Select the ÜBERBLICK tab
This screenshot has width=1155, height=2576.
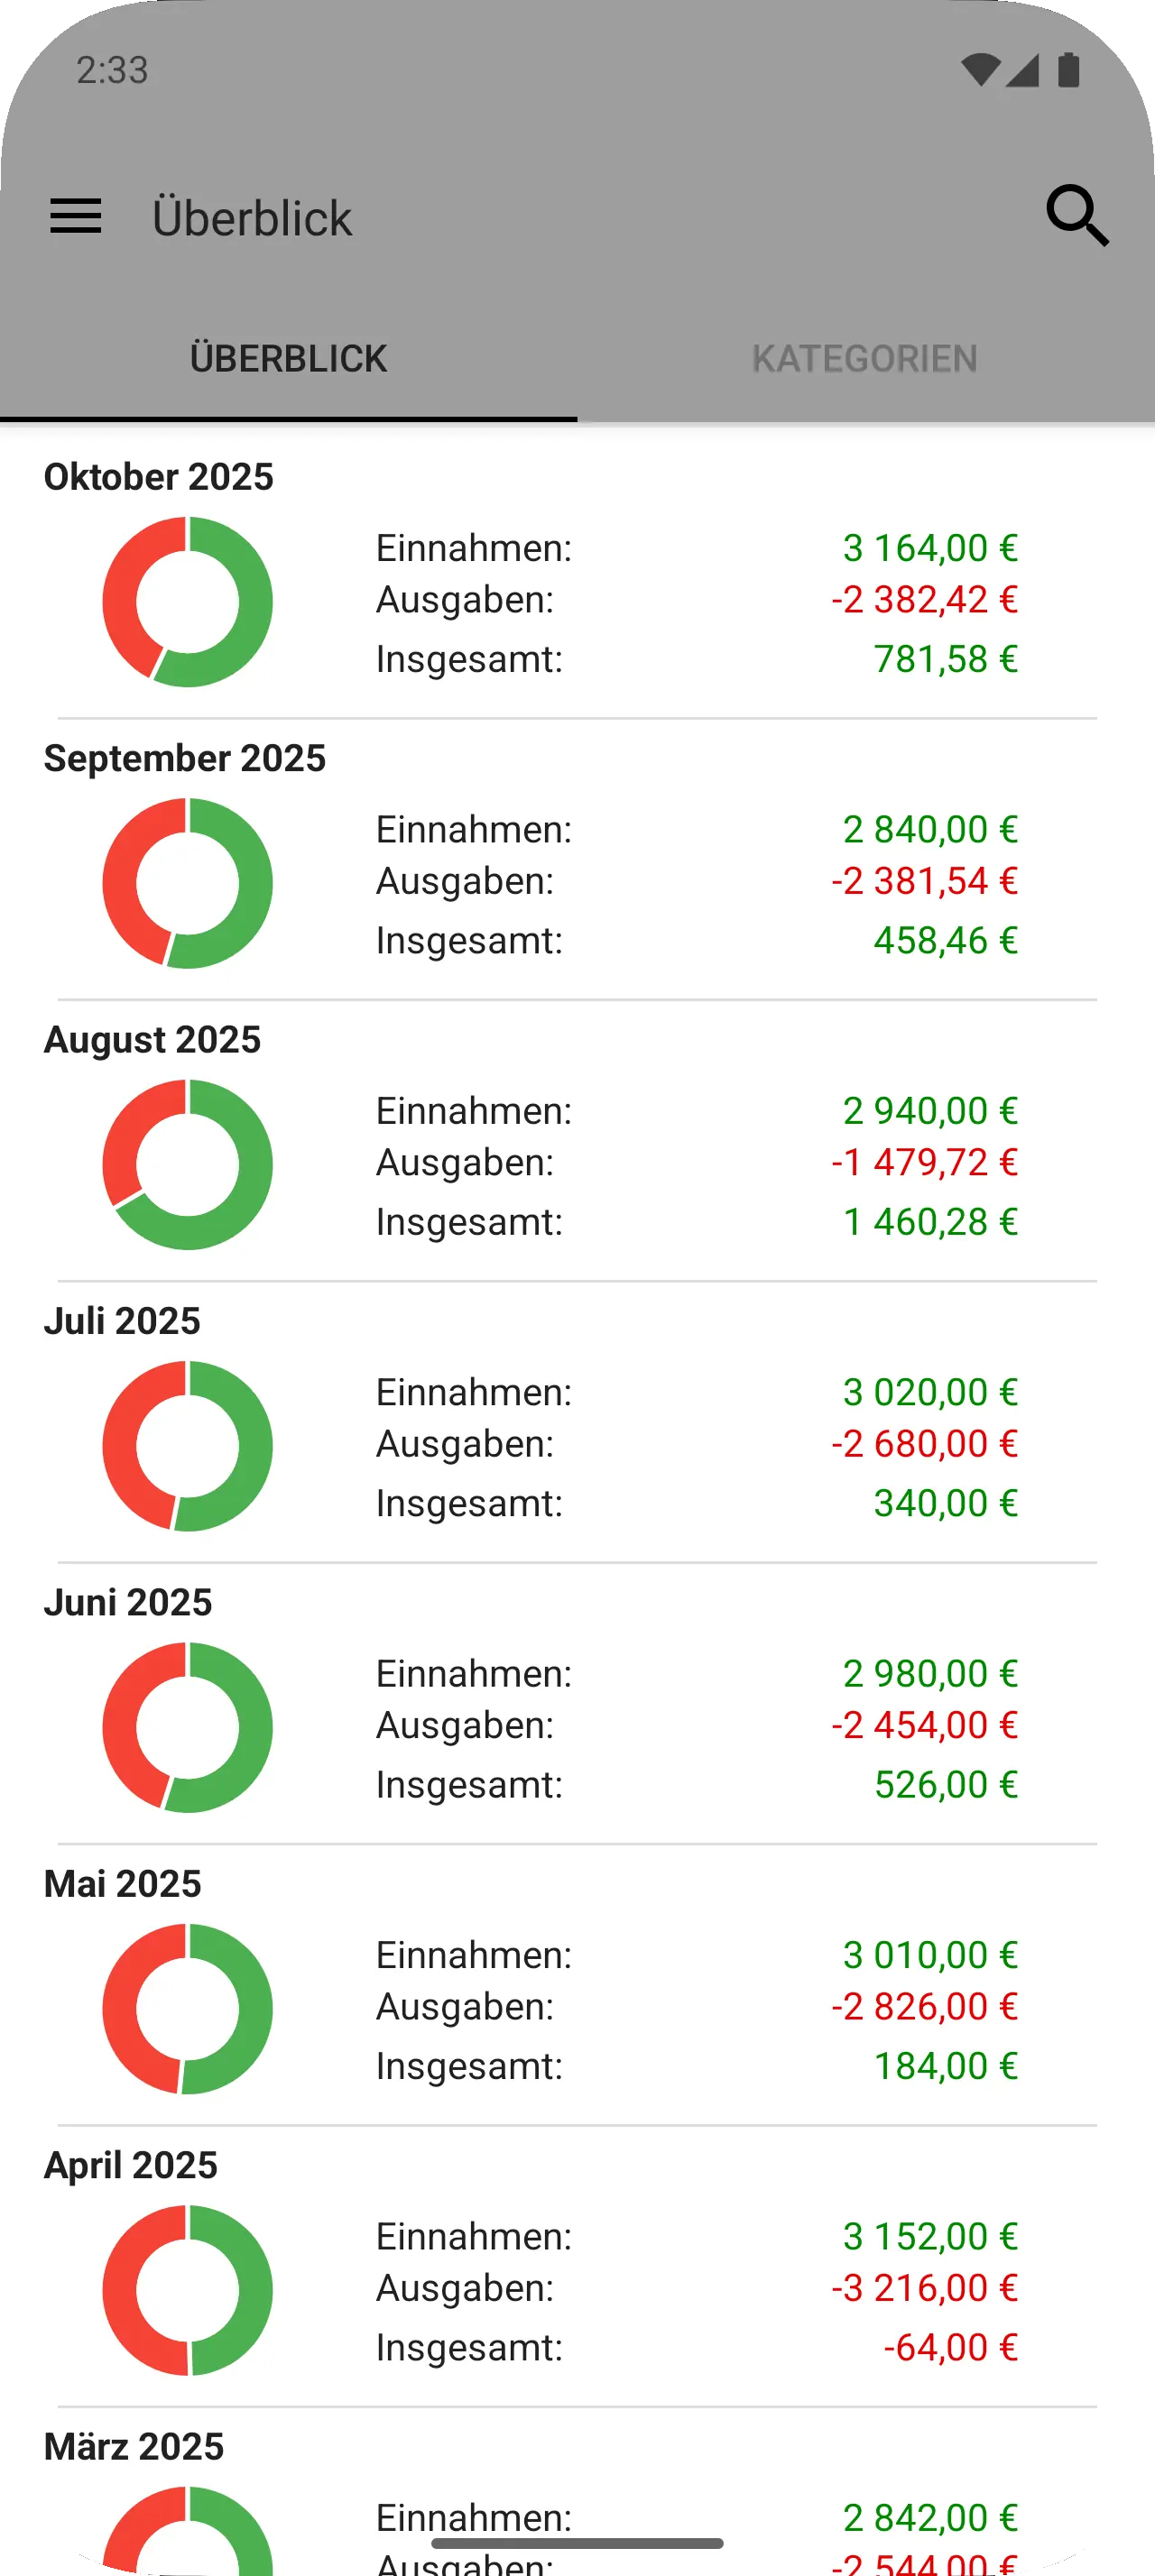[288, 359]
